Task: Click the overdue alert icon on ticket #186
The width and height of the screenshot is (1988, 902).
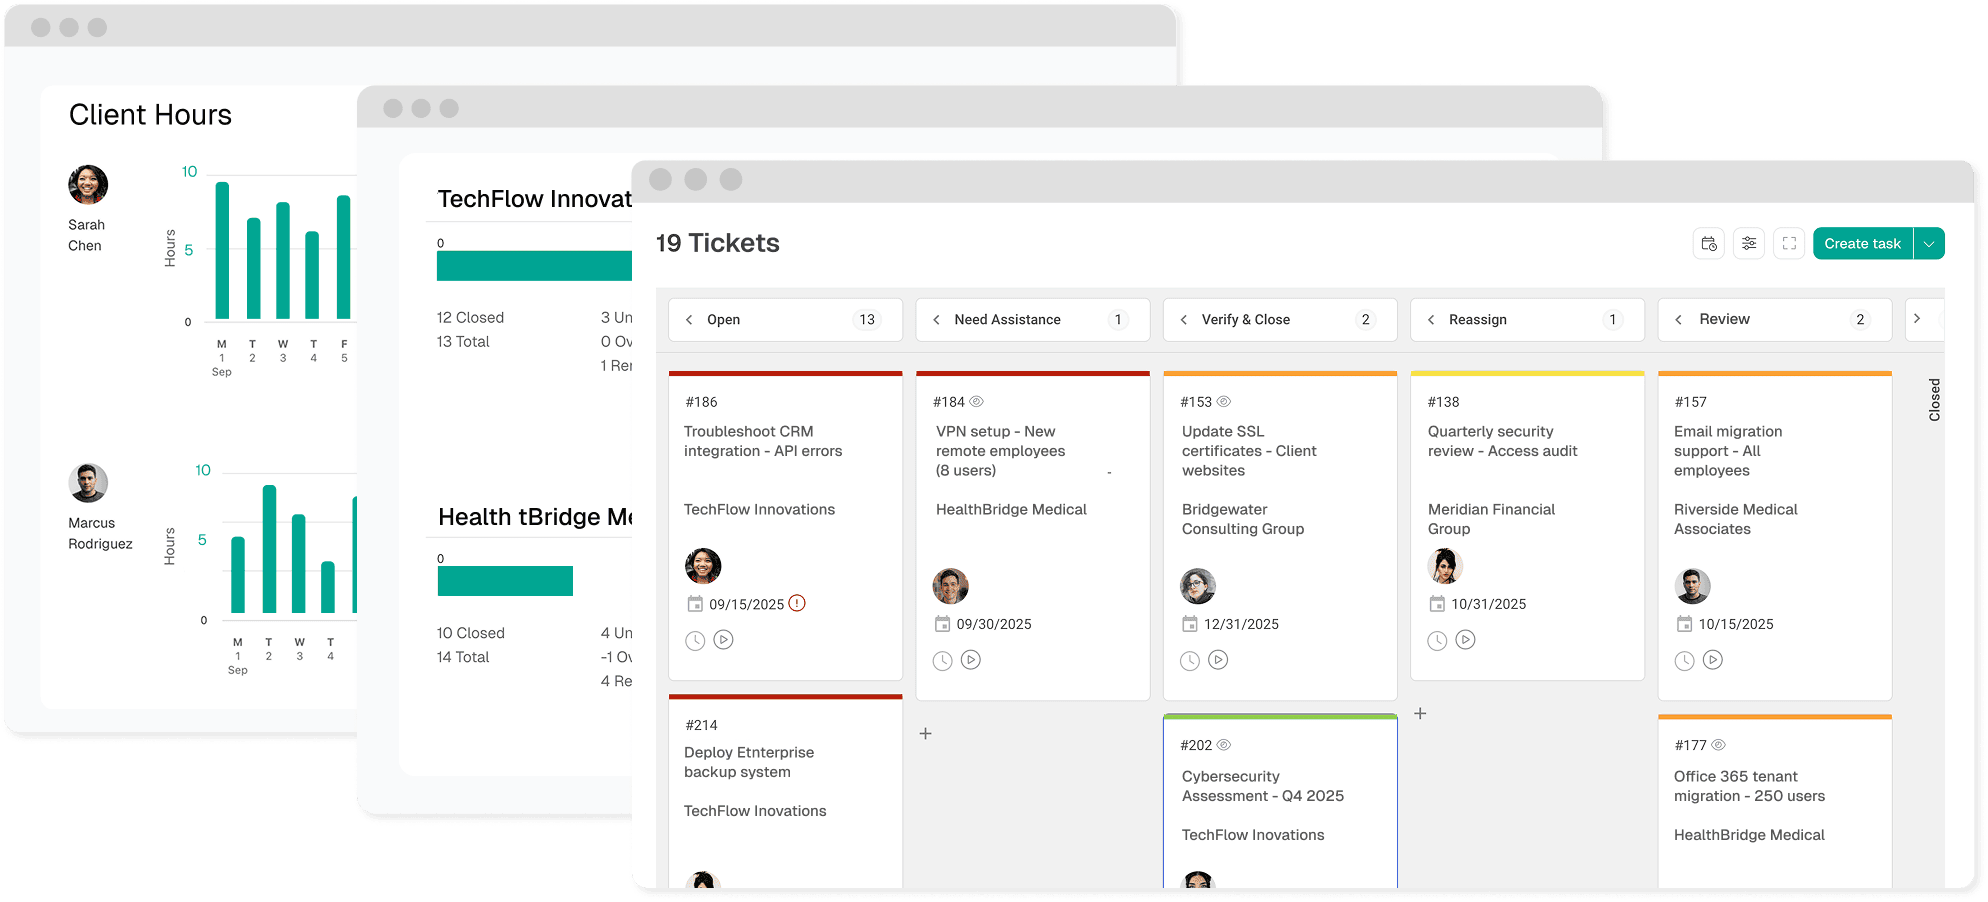Action: point(797,603)
